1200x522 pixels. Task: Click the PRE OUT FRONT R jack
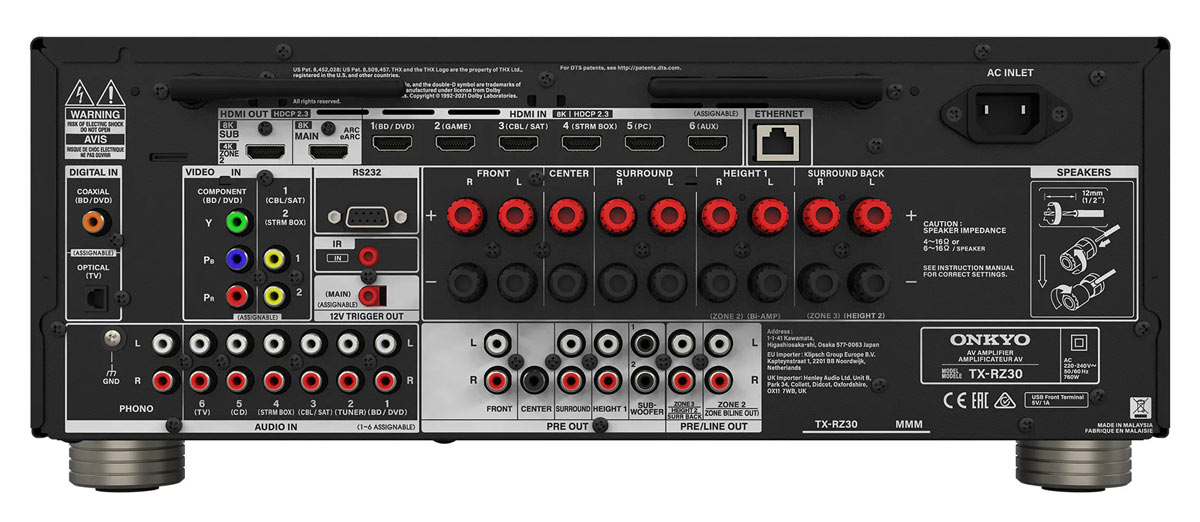[x=498, y=381]
